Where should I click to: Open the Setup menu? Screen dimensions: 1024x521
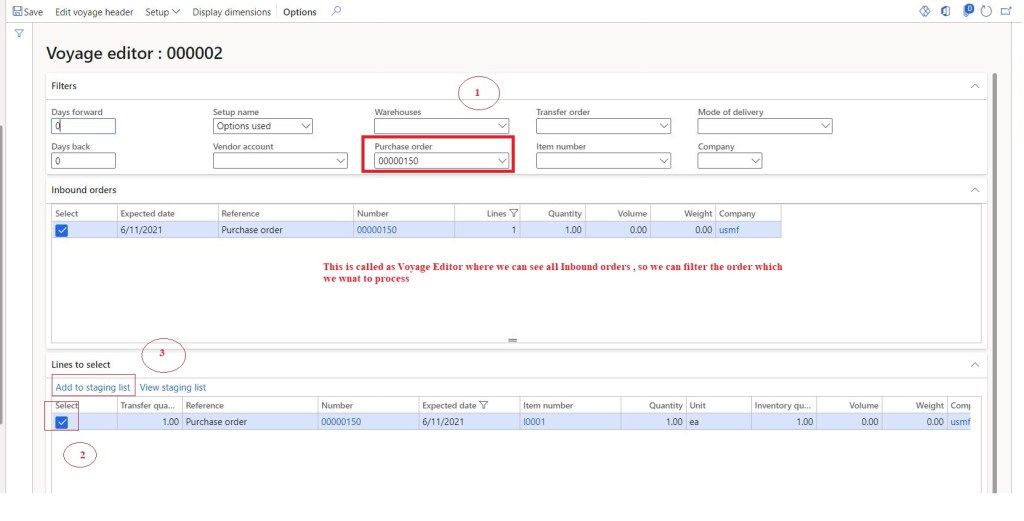pos(162,12)
